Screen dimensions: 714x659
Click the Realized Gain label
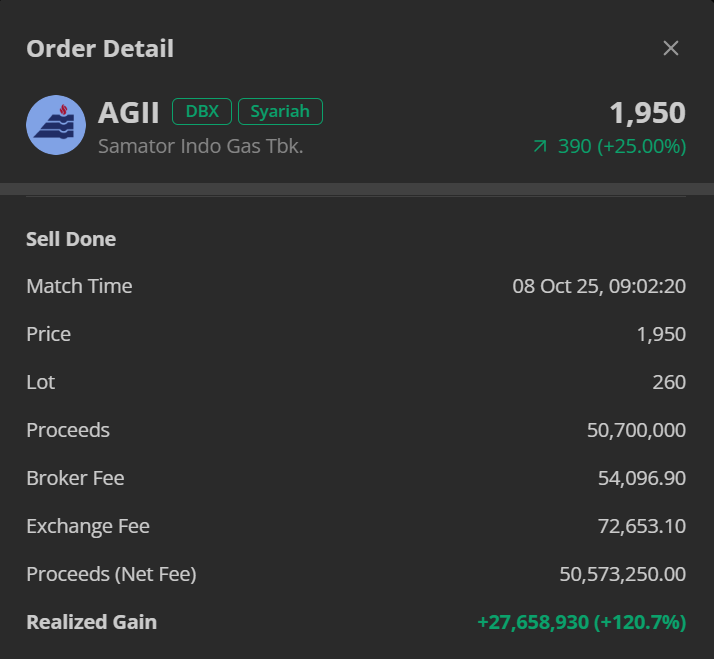pyautogui.click(x=91, y=622)
